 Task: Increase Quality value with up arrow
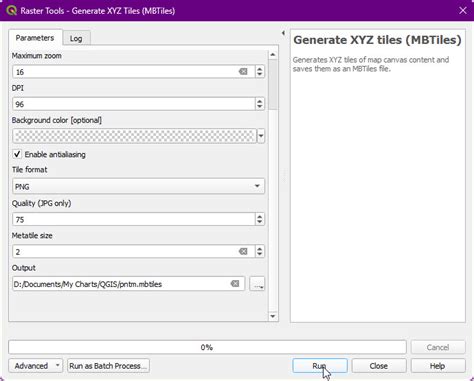(260, 216)
